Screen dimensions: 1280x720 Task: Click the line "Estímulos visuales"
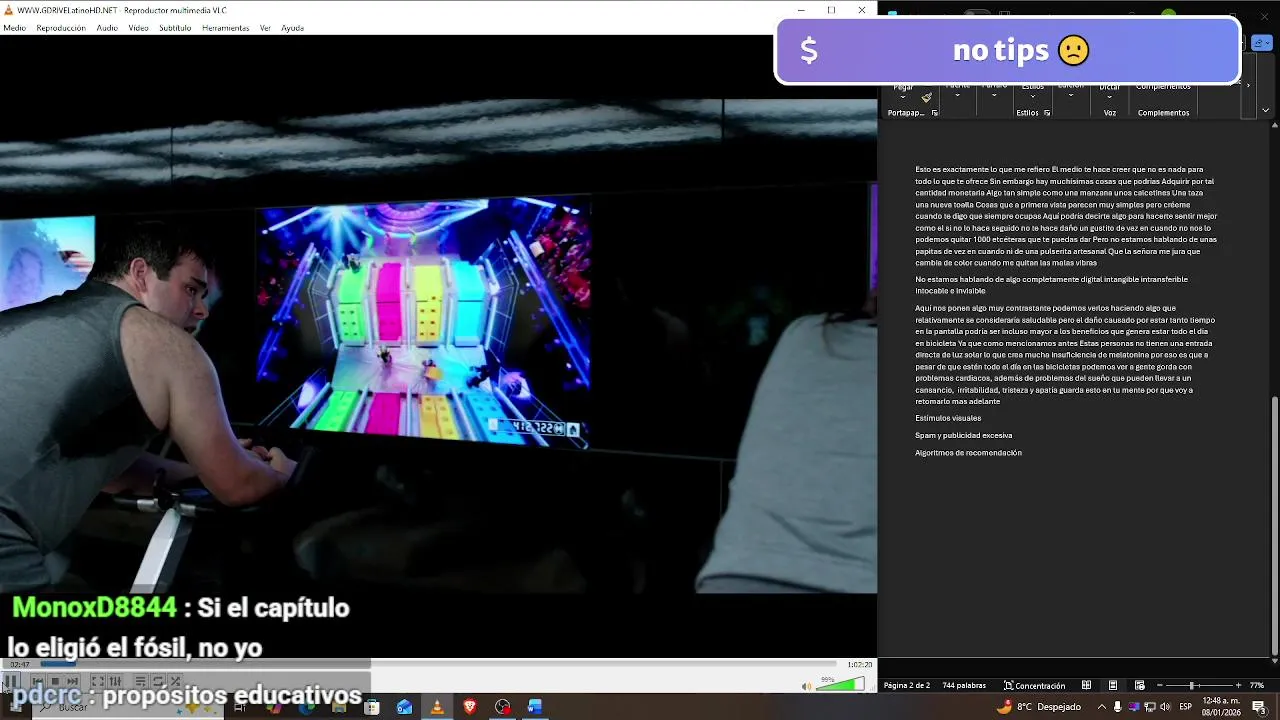pos(948,418)
